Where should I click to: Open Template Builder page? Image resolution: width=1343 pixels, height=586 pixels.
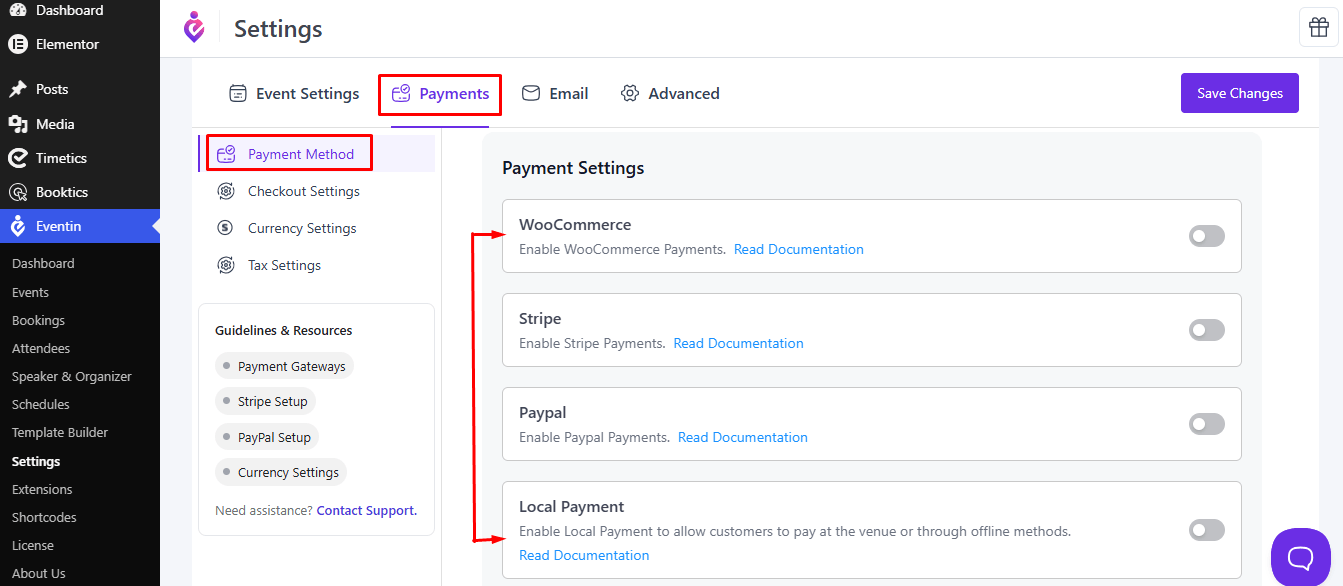point(60,432)
